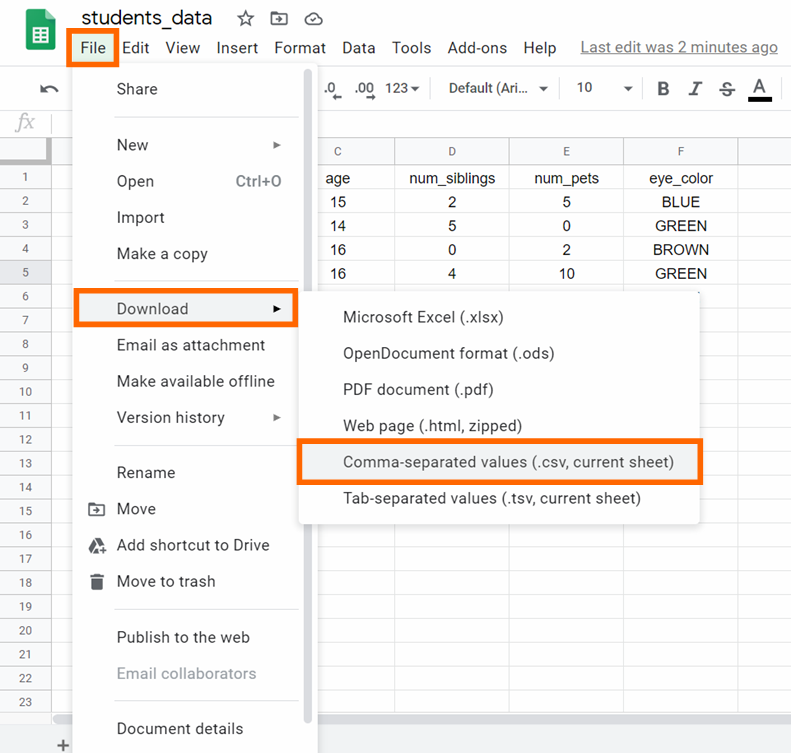Click the File menu vertical scrollbar
The height and width of the screenshot is (753, 793).
[308, 397]
